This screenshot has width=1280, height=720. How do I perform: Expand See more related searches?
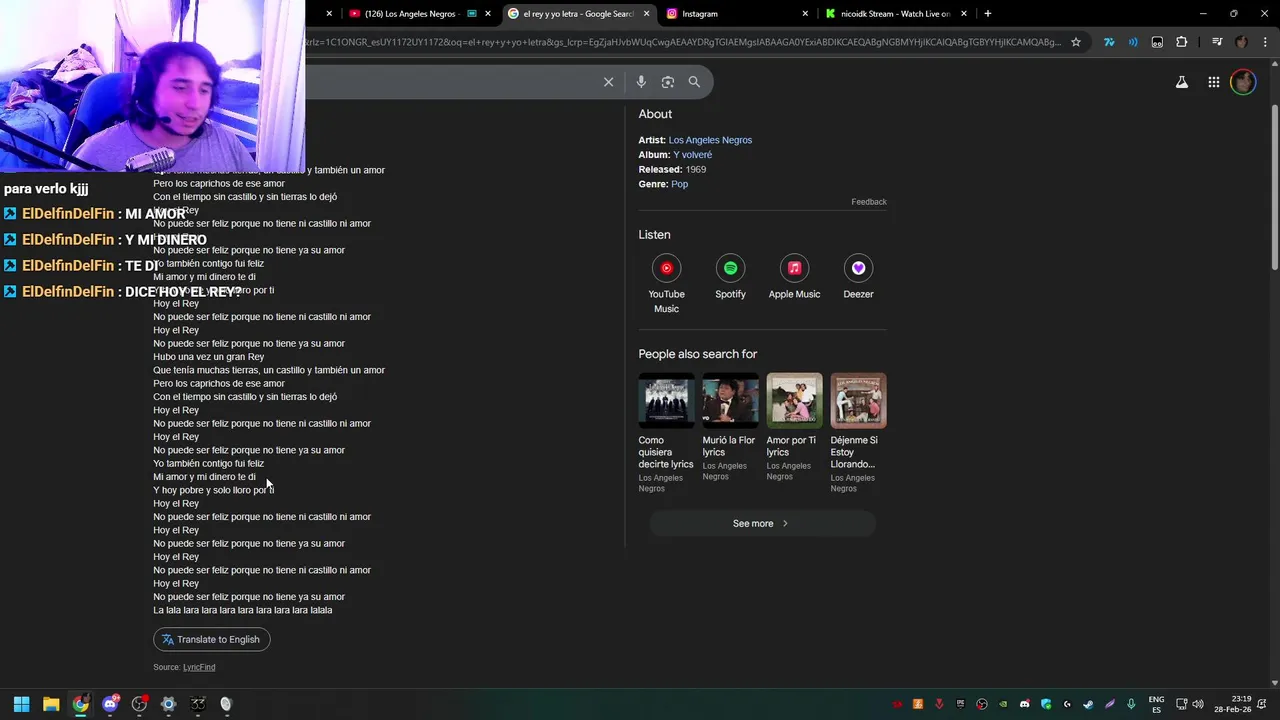(x=762, y=523)
